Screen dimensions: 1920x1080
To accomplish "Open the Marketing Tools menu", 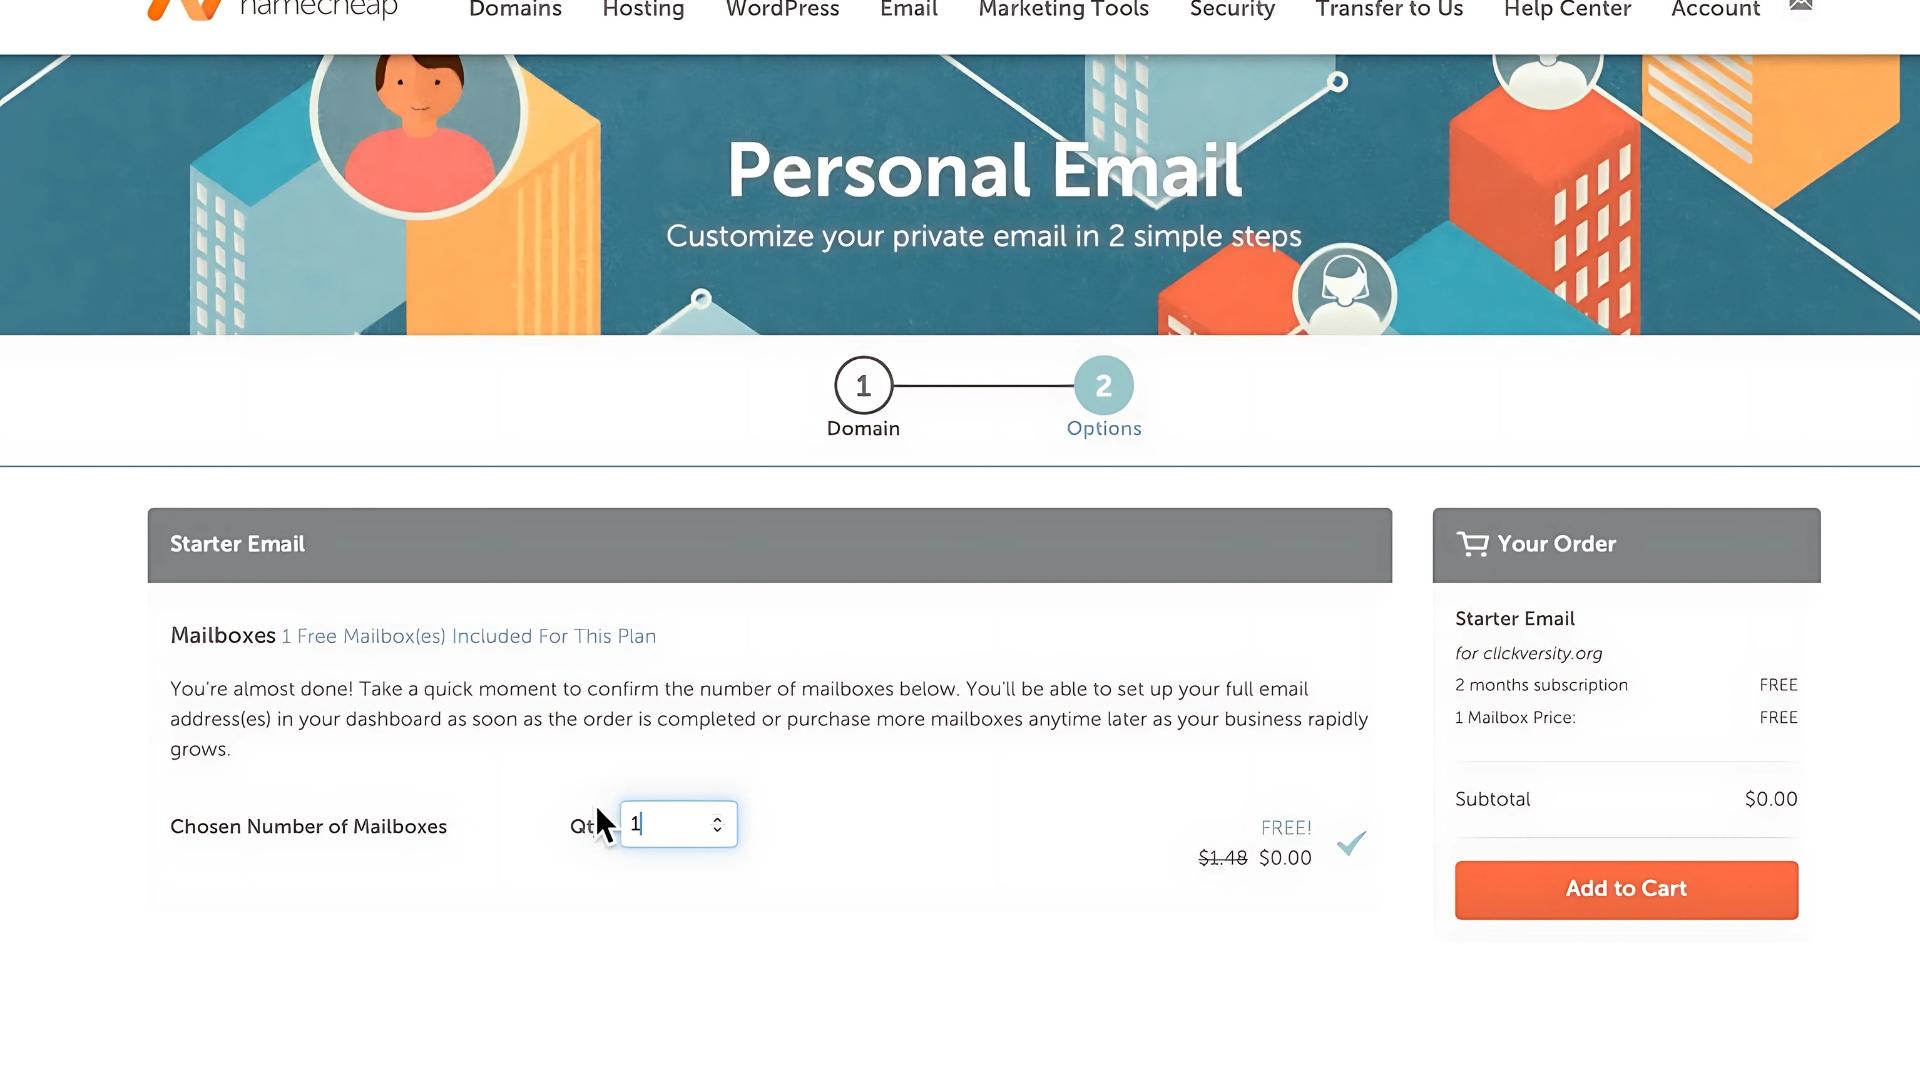I will point(1063,10).
